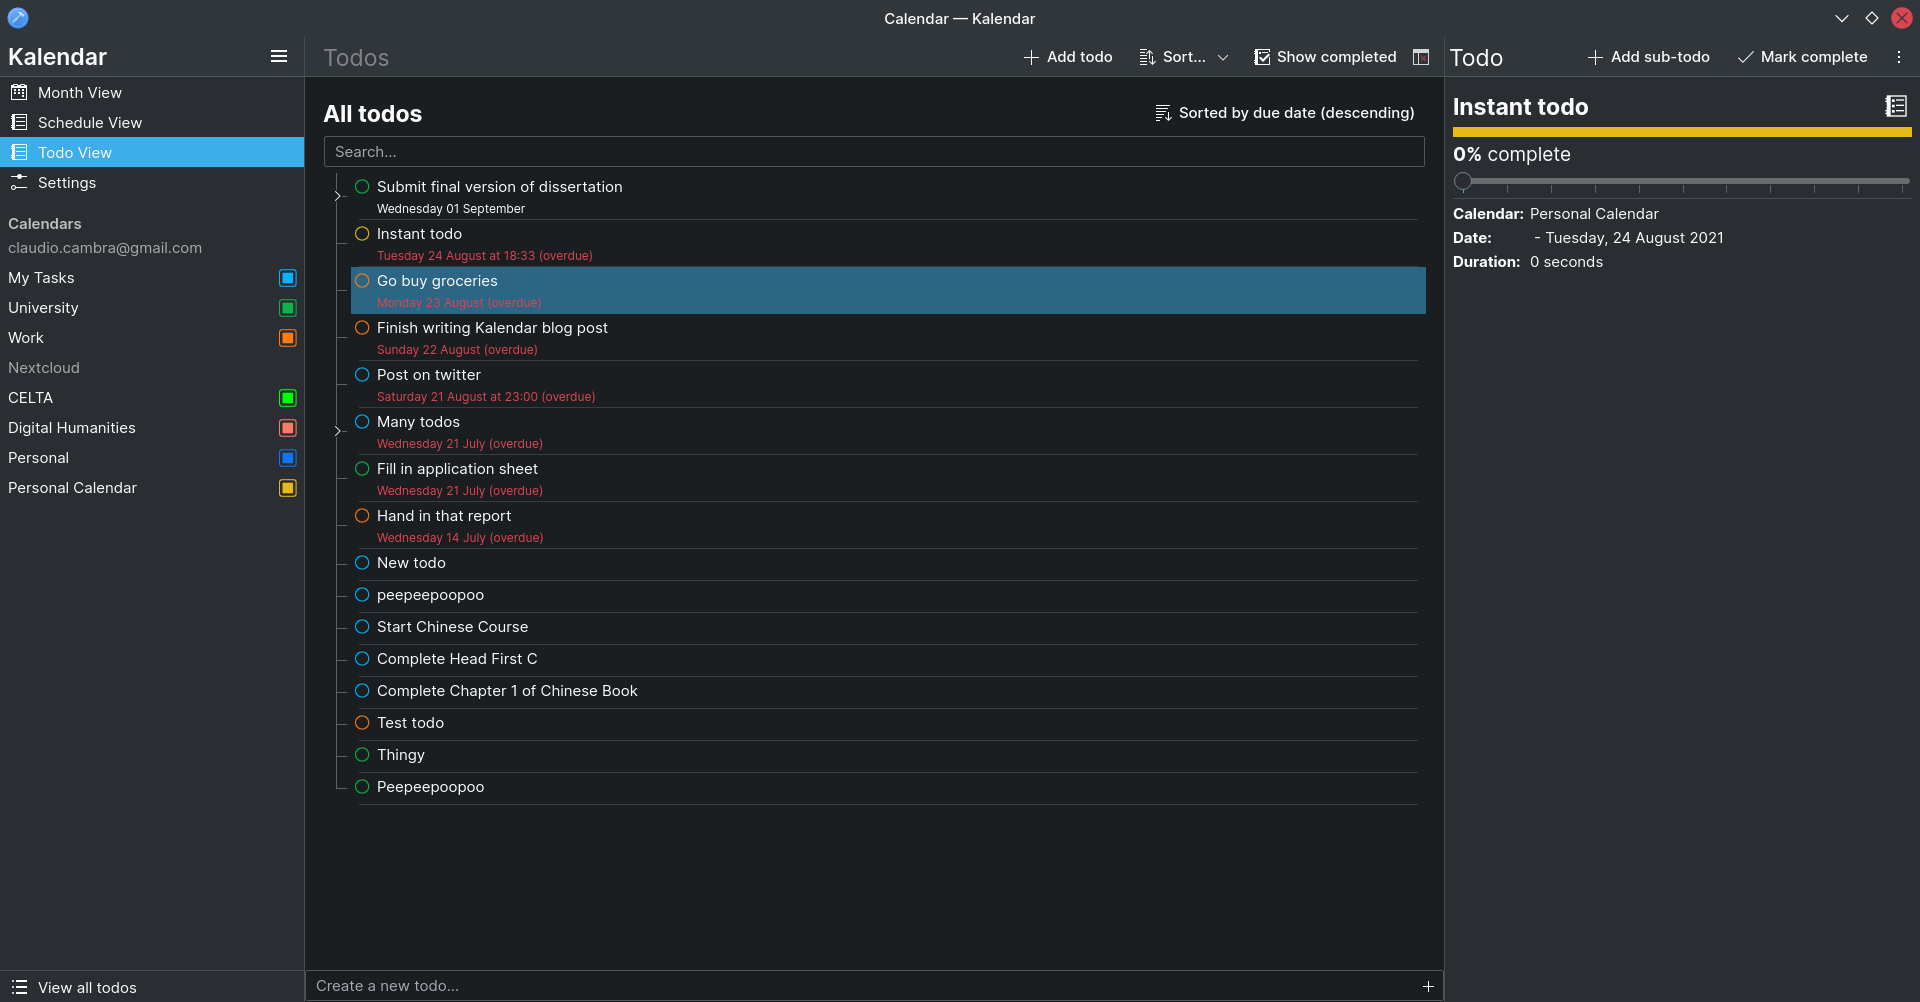Click Show completed button
This screenshot has height=1002, width=1920.
1325,57
